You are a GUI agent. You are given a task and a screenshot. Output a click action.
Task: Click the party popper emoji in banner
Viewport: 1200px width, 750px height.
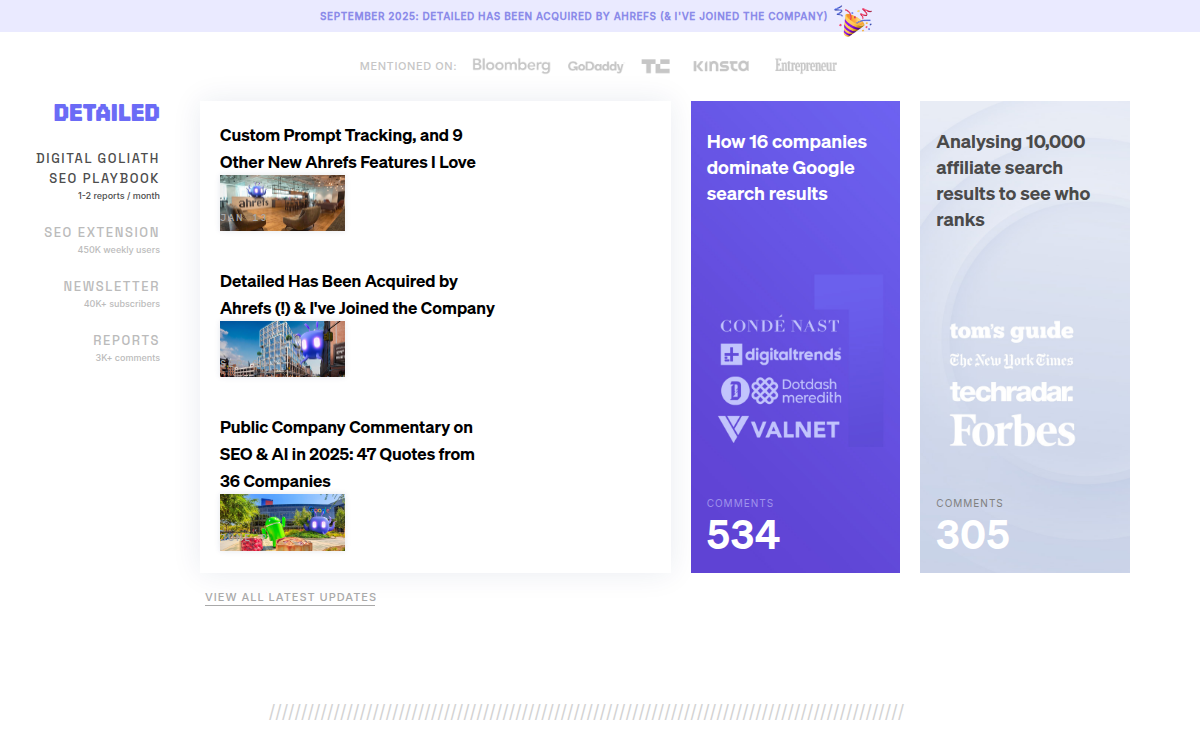click(x=852, y=19)
